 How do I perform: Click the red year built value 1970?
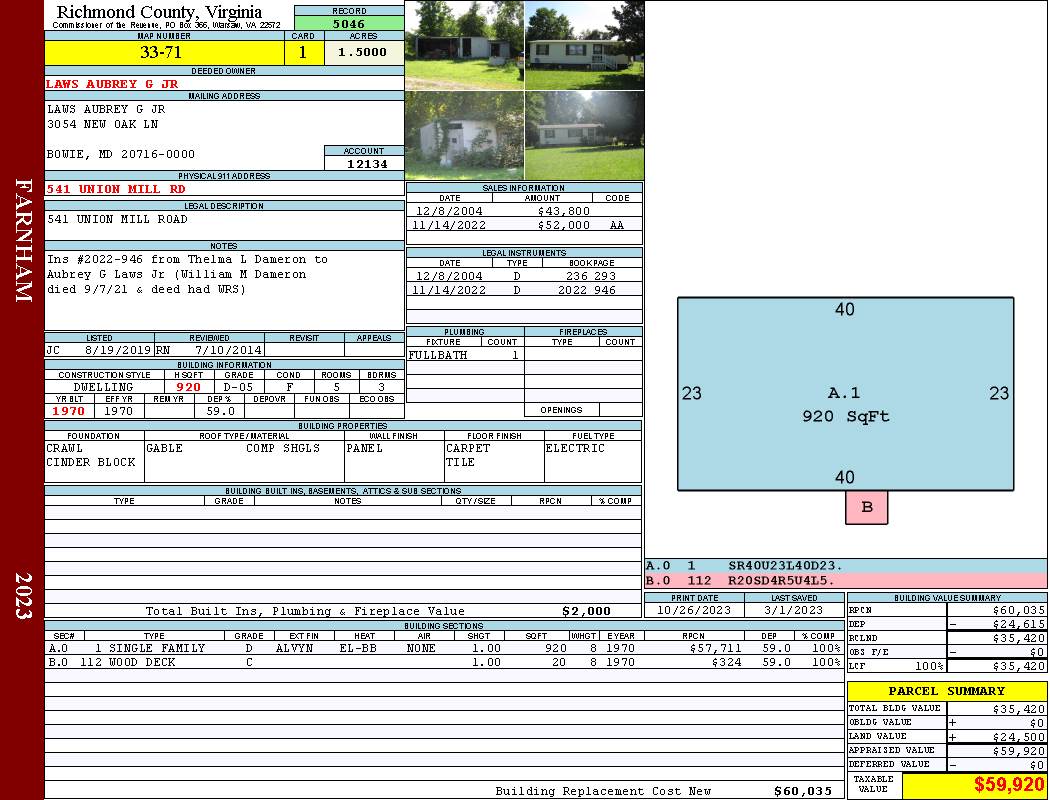click(x=68, y=411)
